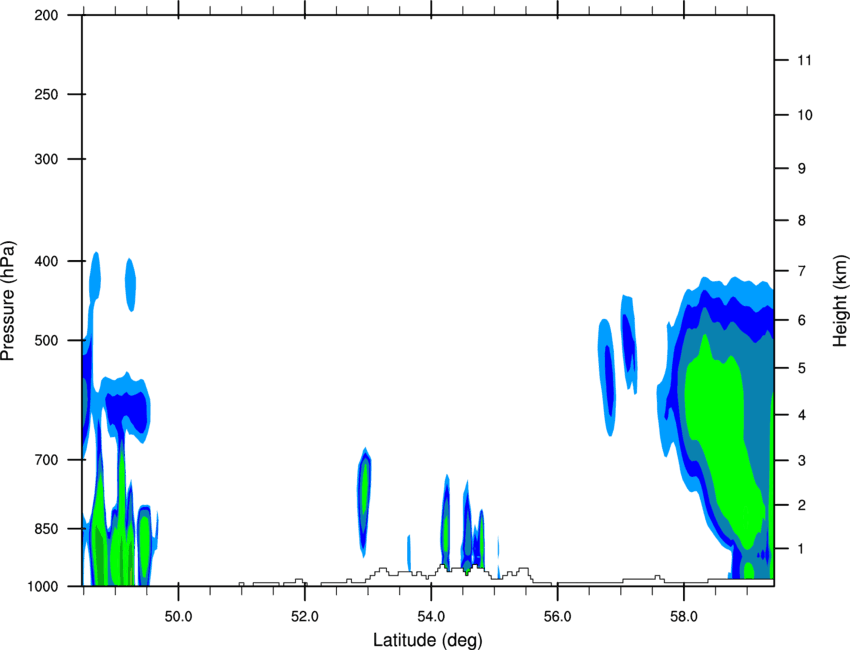Image resolution: width=850 pixels, height=650 pixels.
Task: Click the Latitude (deg) axis title
Action: [x=427, y=640]
